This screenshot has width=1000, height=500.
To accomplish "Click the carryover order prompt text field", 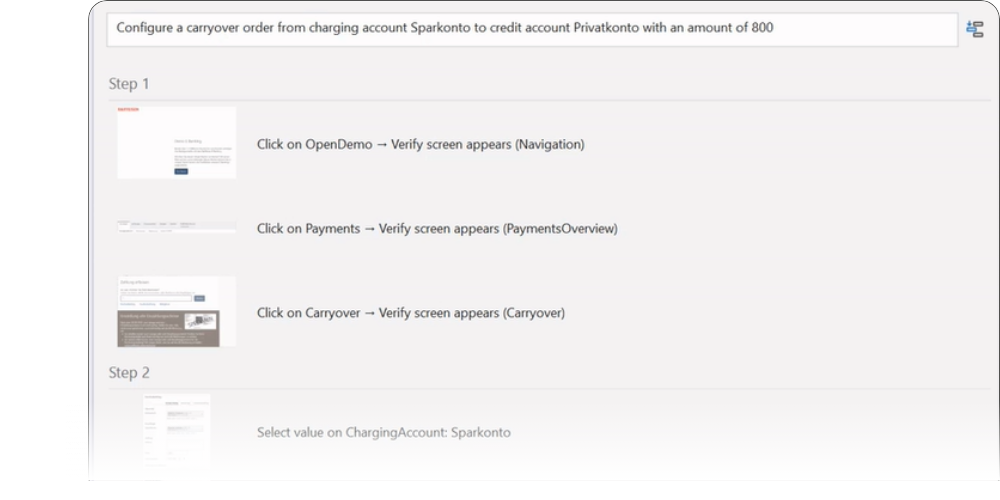I will click(x=532, y=29).
